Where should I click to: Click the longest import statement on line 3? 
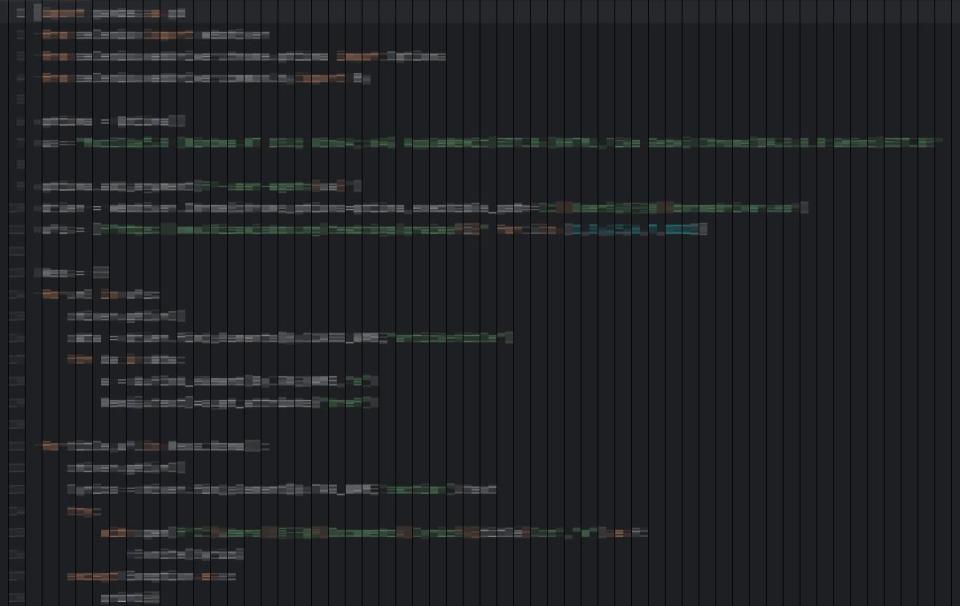pos(243,57)
